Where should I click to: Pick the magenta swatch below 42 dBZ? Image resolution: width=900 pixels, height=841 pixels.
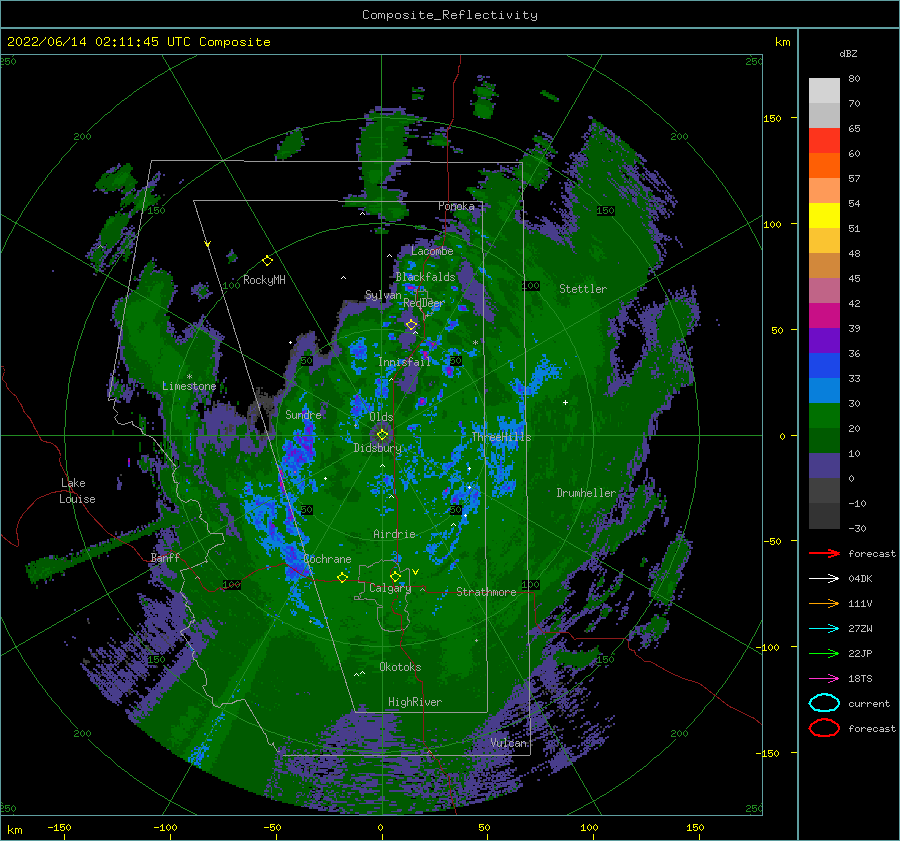pos(824,315)
